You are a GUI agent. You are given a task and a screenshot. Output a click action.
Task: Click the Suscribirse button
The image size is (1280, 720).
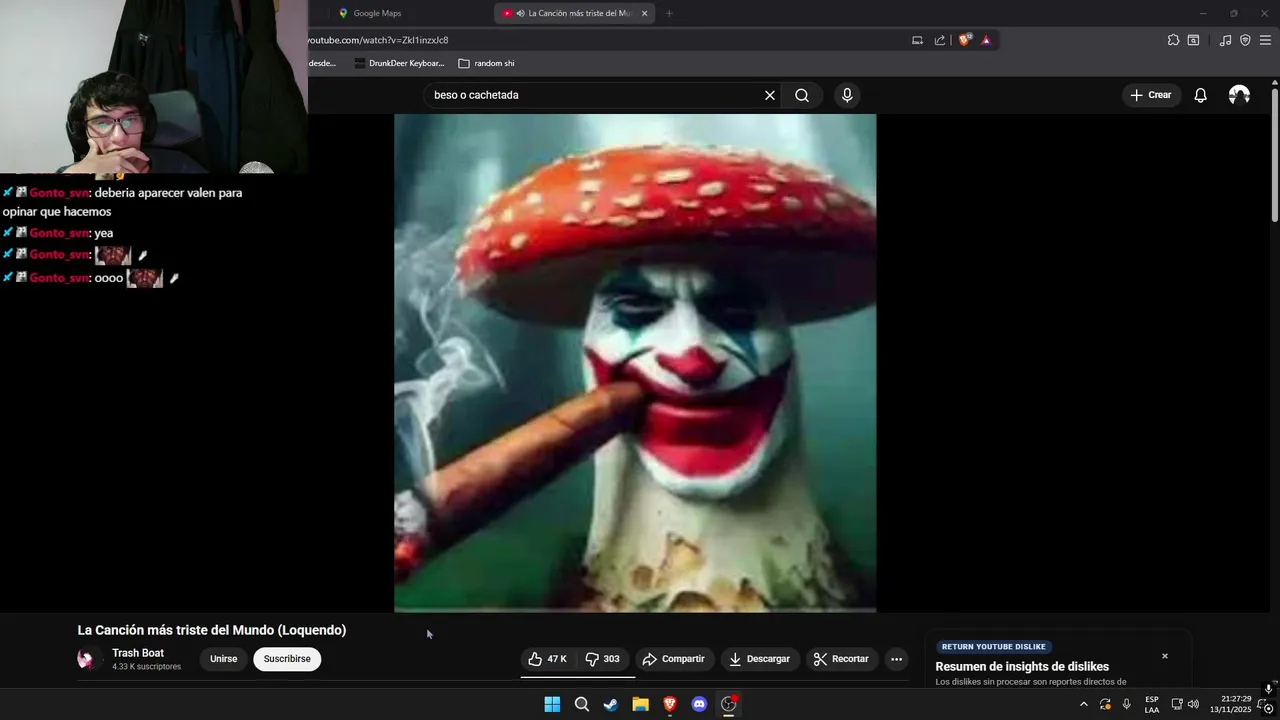[x=287, y=659]
